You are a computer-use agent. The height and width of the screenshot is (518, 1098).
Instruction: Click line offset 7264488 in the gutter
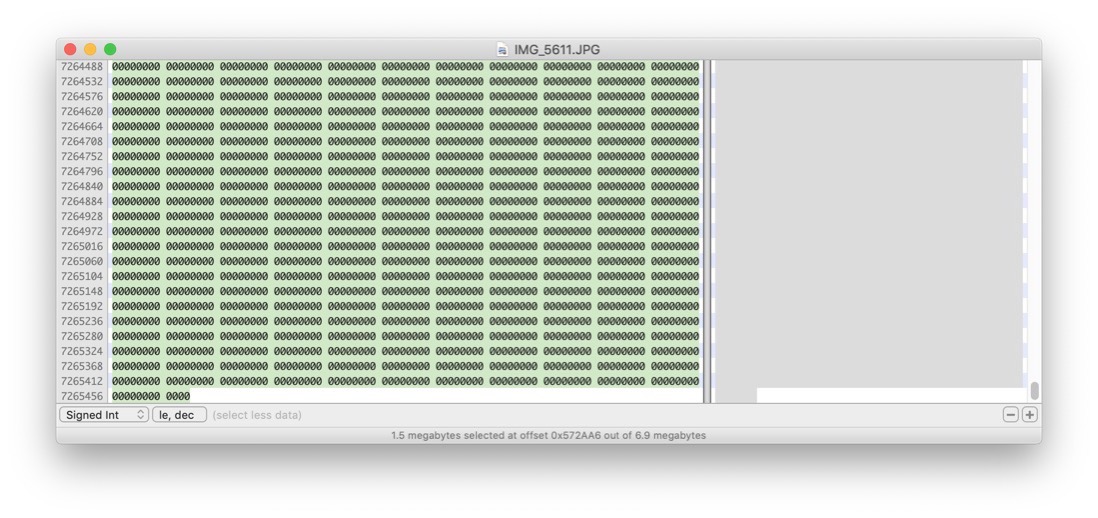point(81,67)
